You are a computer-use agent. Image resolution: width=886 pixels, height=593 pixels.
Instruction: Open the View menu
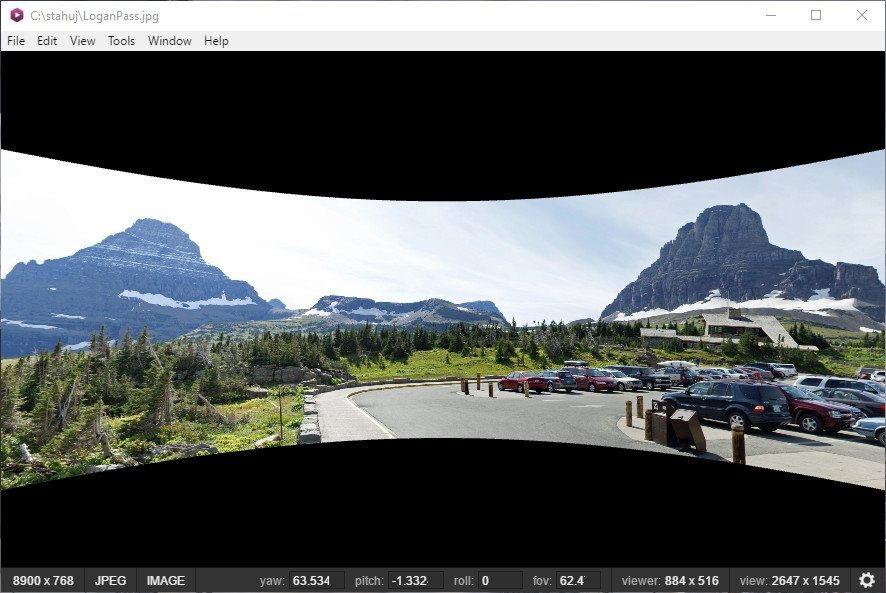coord(82,41)
